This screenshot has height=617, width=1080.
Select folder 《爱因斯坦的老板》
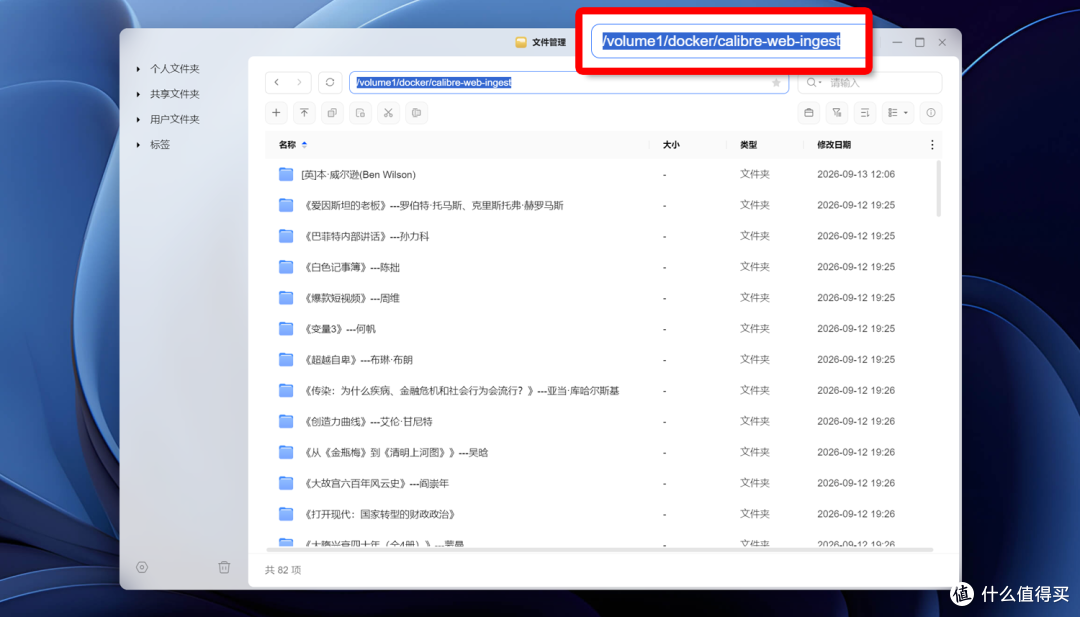[433, 205]
